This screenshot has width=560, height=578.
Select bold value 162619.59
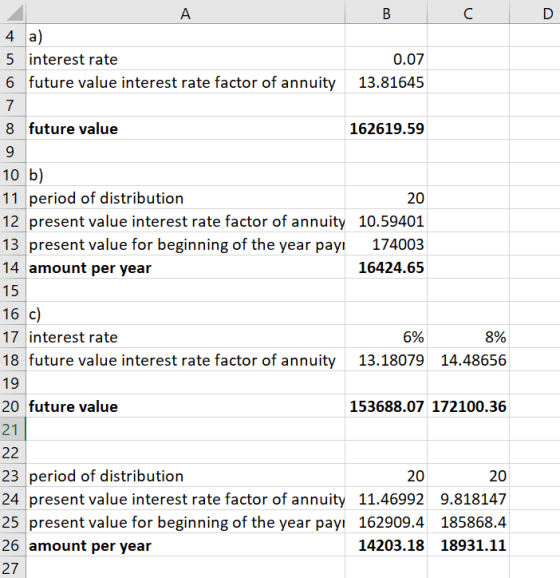point(386,128)
